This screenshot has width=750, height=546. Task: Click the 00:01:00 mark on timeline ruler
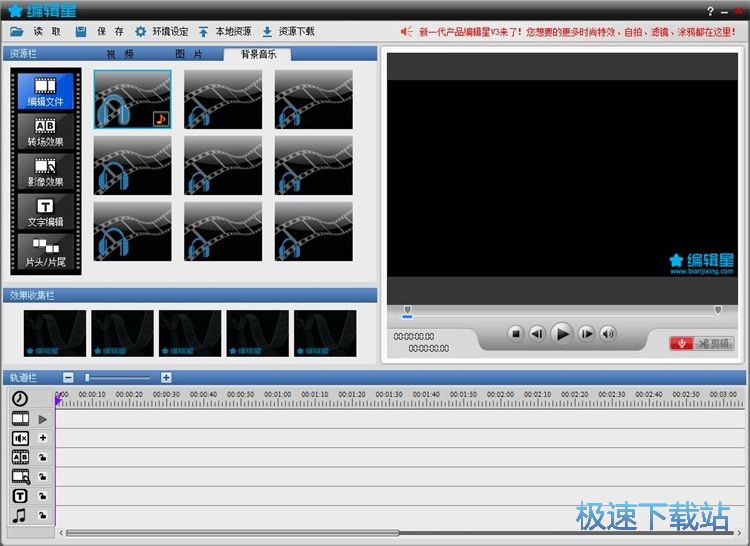pyautogui.click(x=277, y=394)
